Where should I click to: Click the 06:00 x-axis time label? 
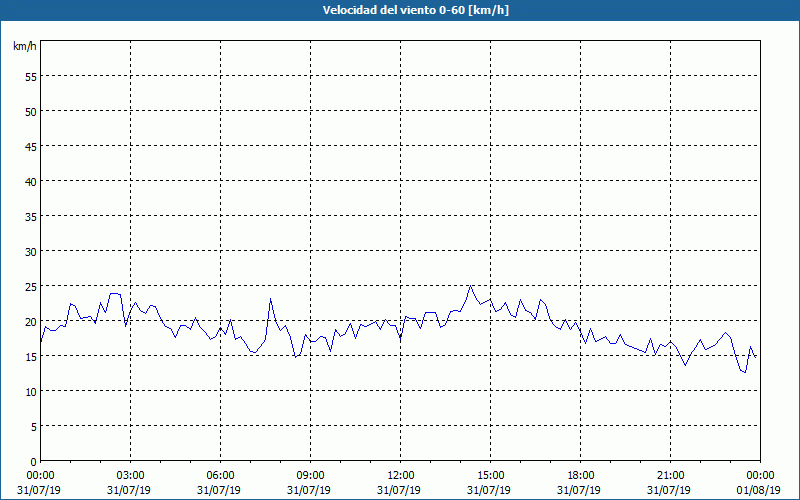(220, 476)
